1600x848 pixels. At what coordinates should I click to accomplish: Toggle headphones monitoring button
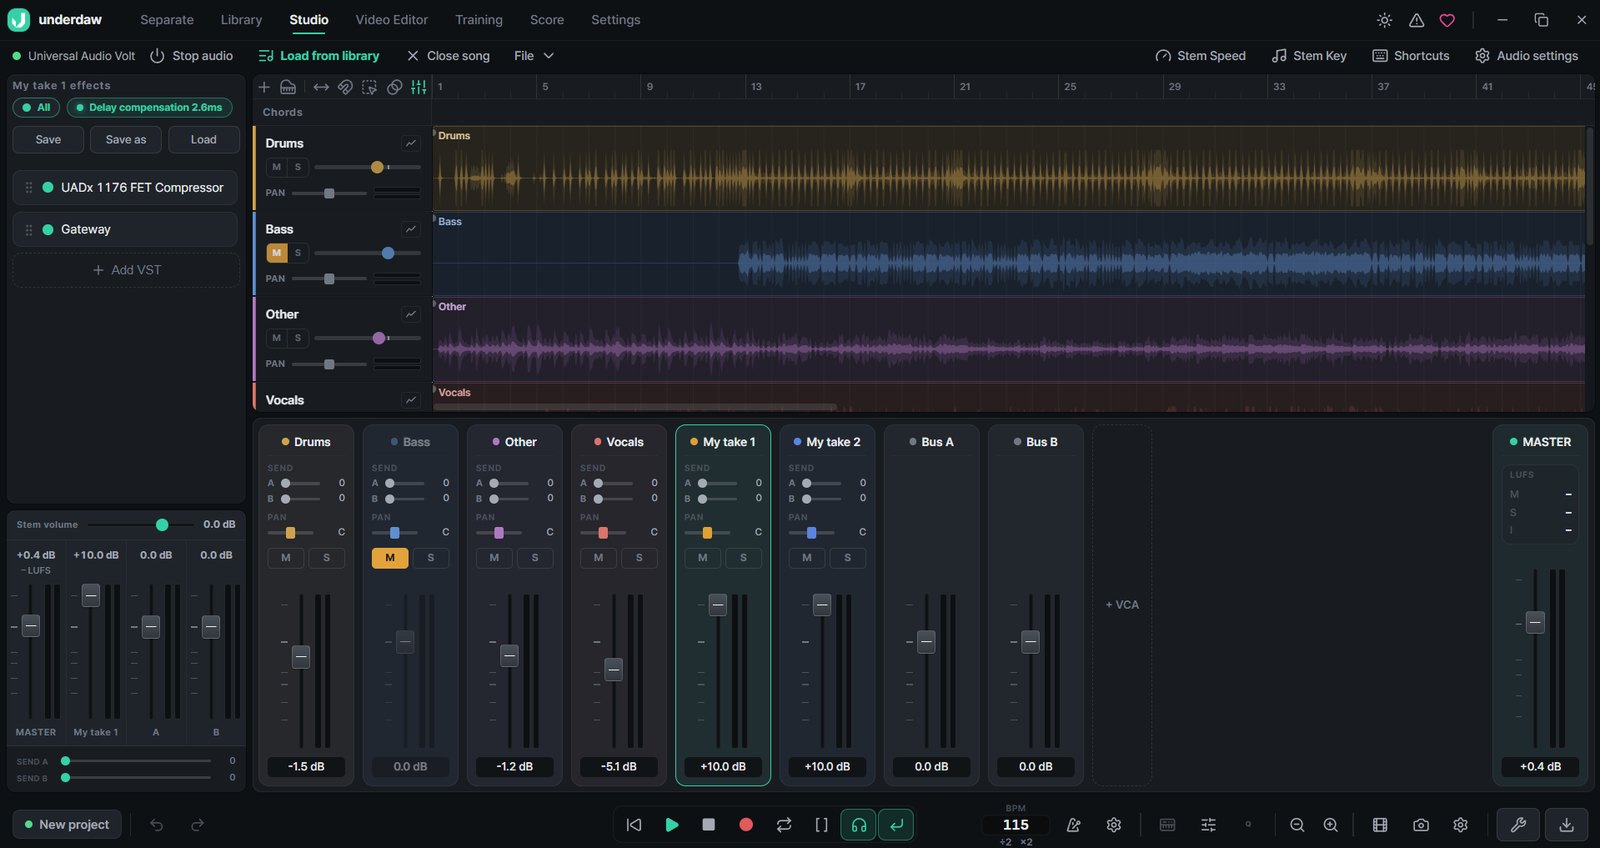click(x=859, y=825)
